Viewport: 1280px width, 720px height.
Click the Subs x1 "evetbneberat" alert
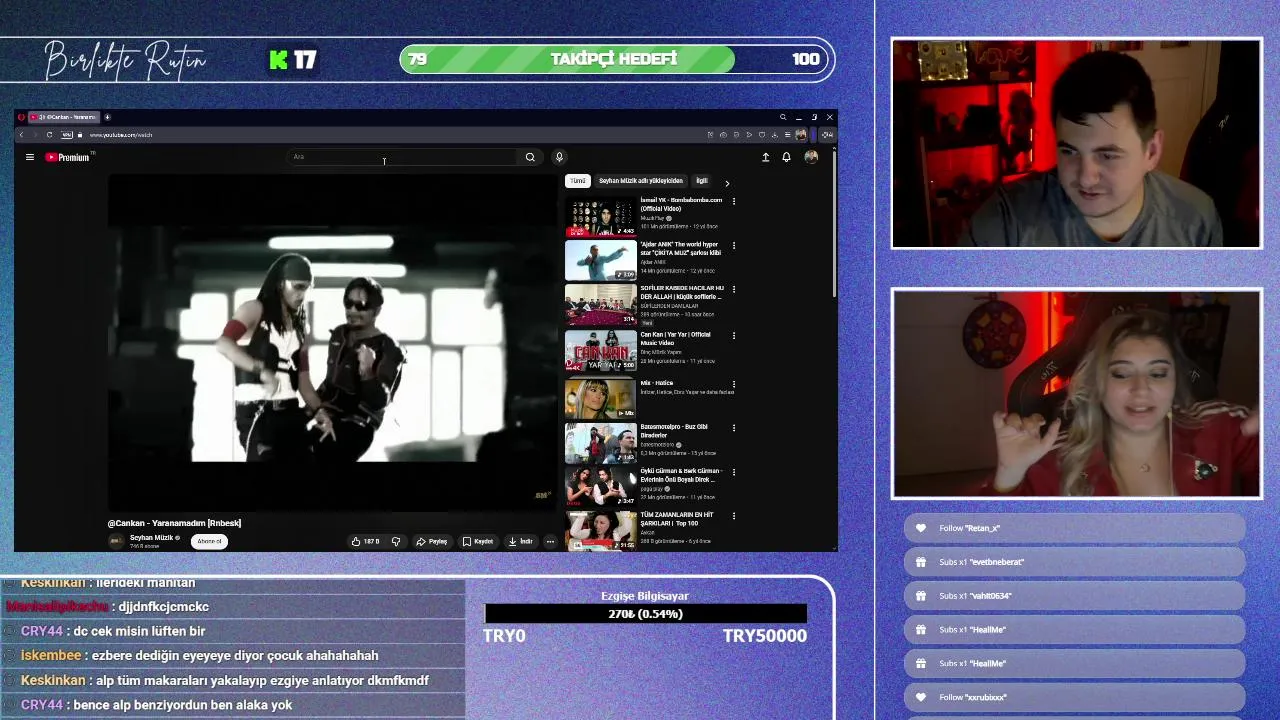[1075, 562]
